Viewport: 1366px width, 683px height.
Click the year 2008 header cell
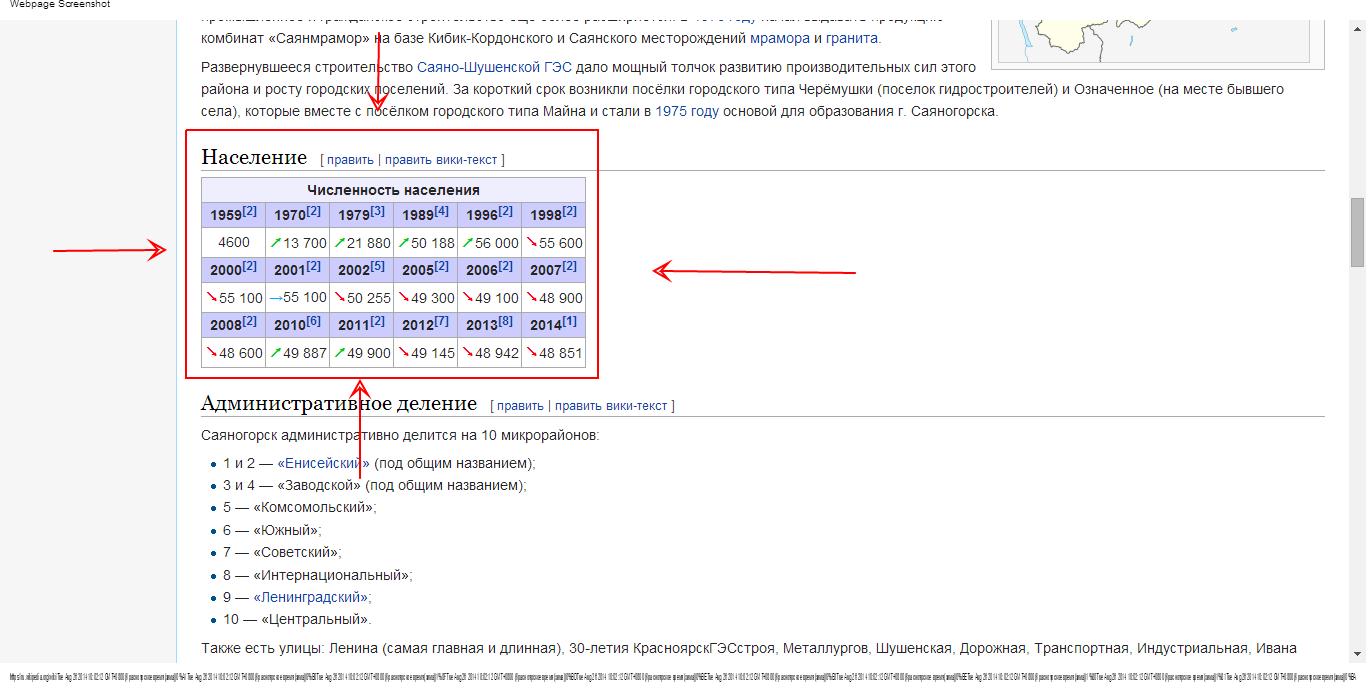pos(234,325)
